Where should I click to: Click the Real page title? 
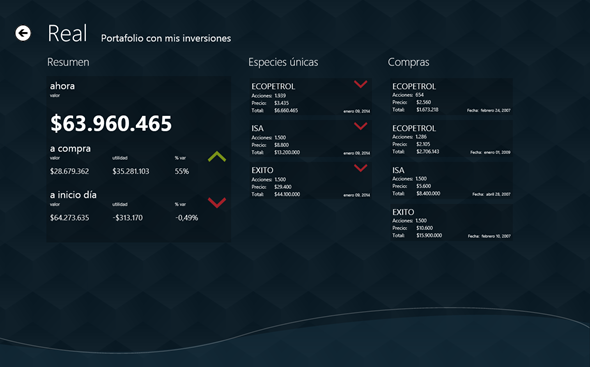pyautogui.click(x=67, y=33)
